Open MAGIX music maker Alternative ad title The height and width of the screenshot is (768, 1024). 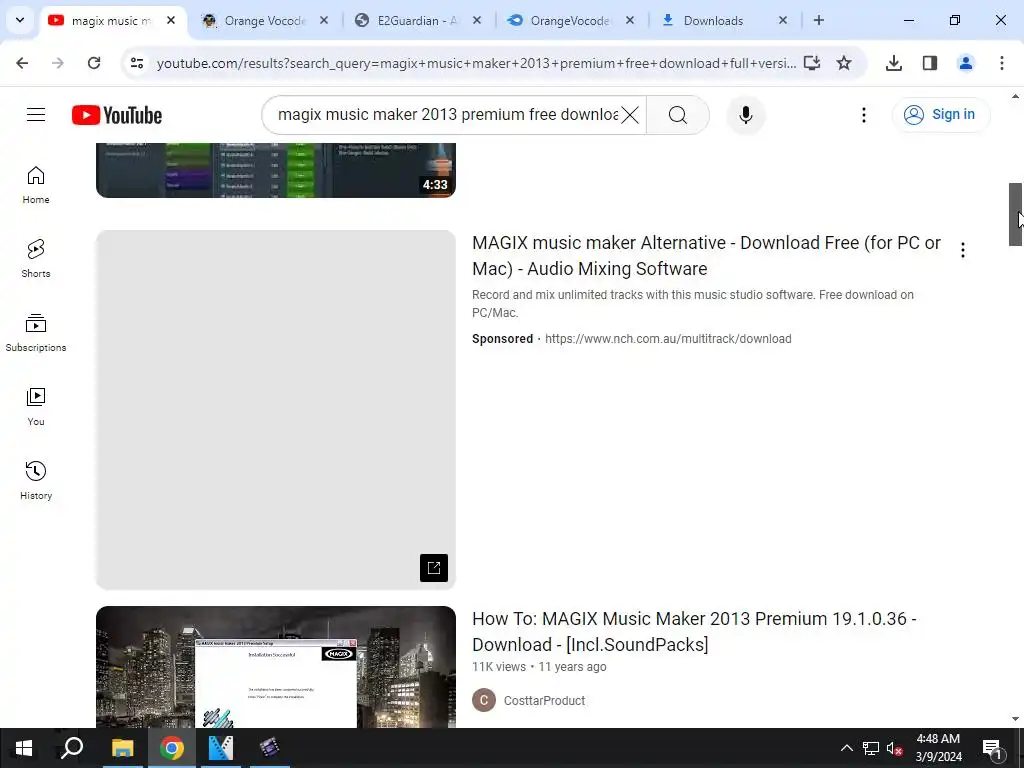(706, 255)
